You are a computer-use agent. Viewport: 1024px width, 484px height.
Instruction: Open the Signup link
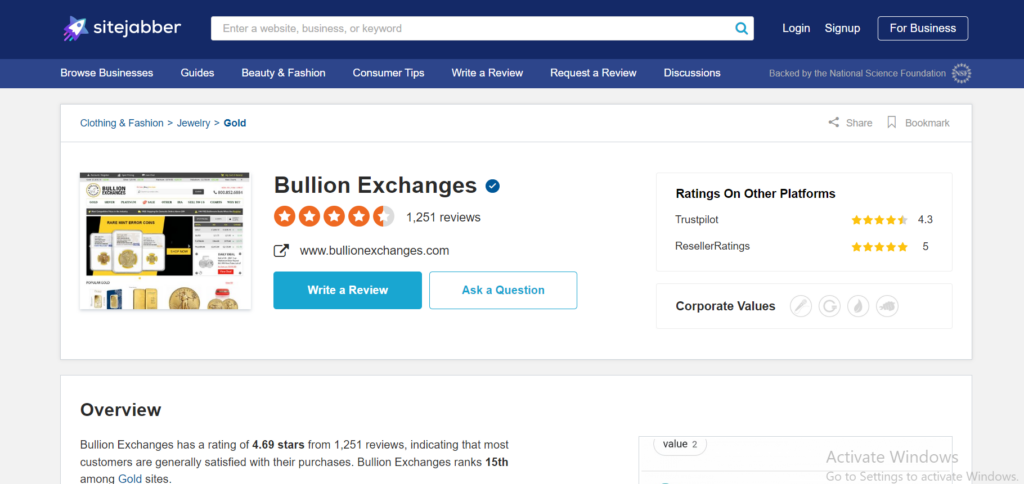click(842, 28)
